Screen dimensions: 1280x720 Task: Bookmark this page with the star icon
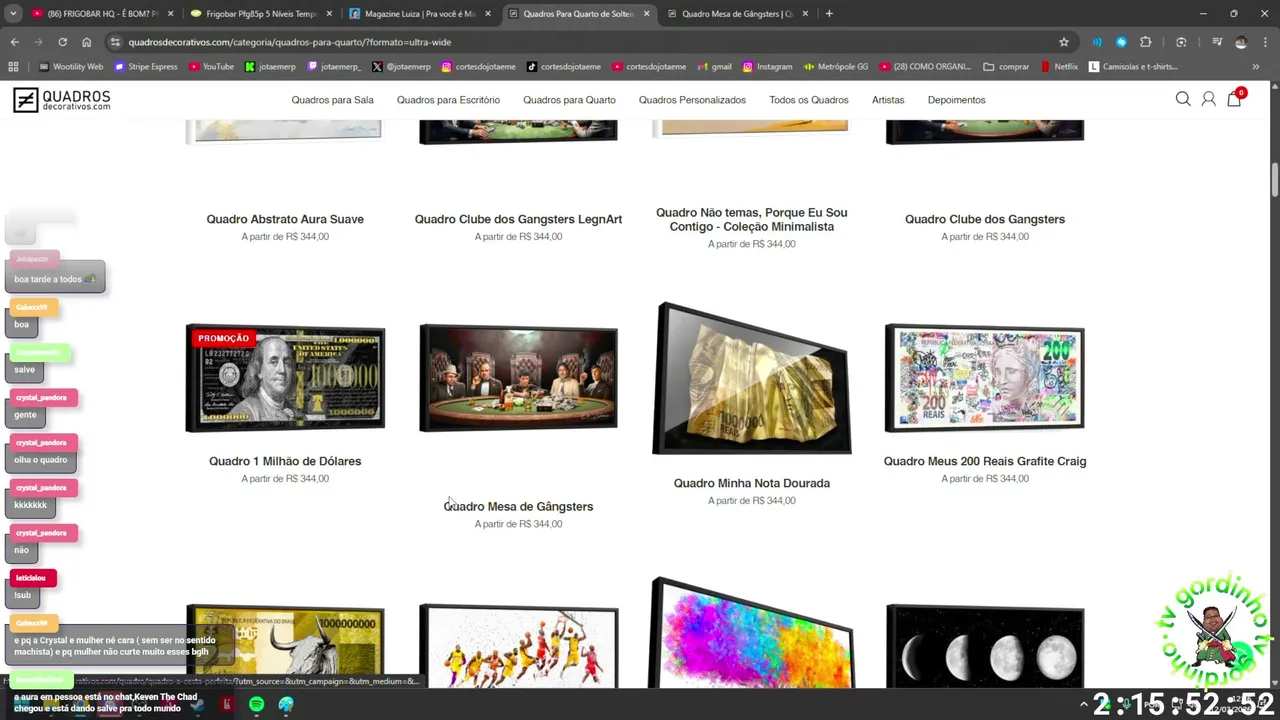click(1064, 42)
